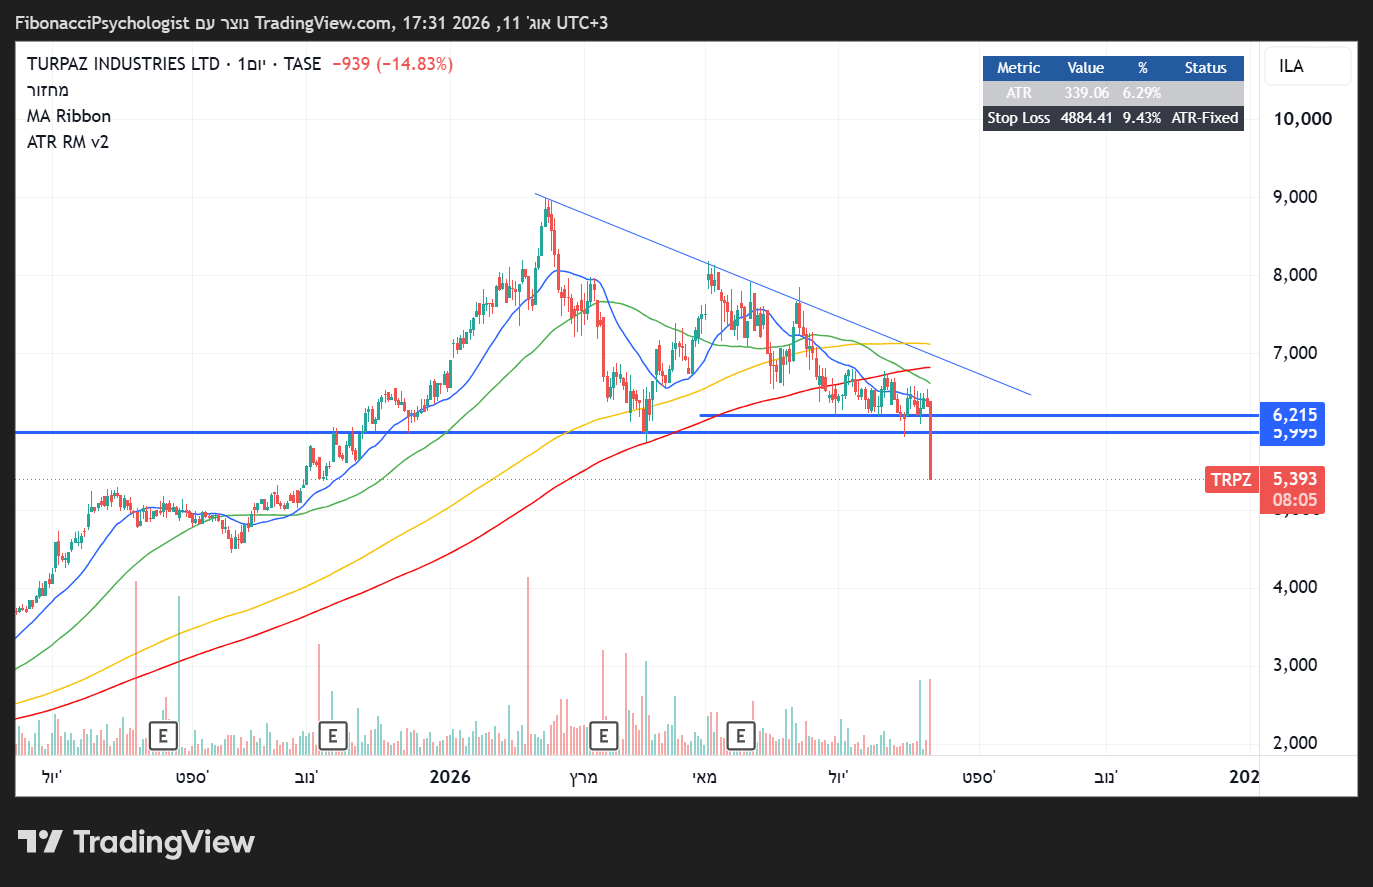Select the ATR RM v2 indicator legend
The image size is (1373, 887).
pyautogui.click(x=68, y=142)
